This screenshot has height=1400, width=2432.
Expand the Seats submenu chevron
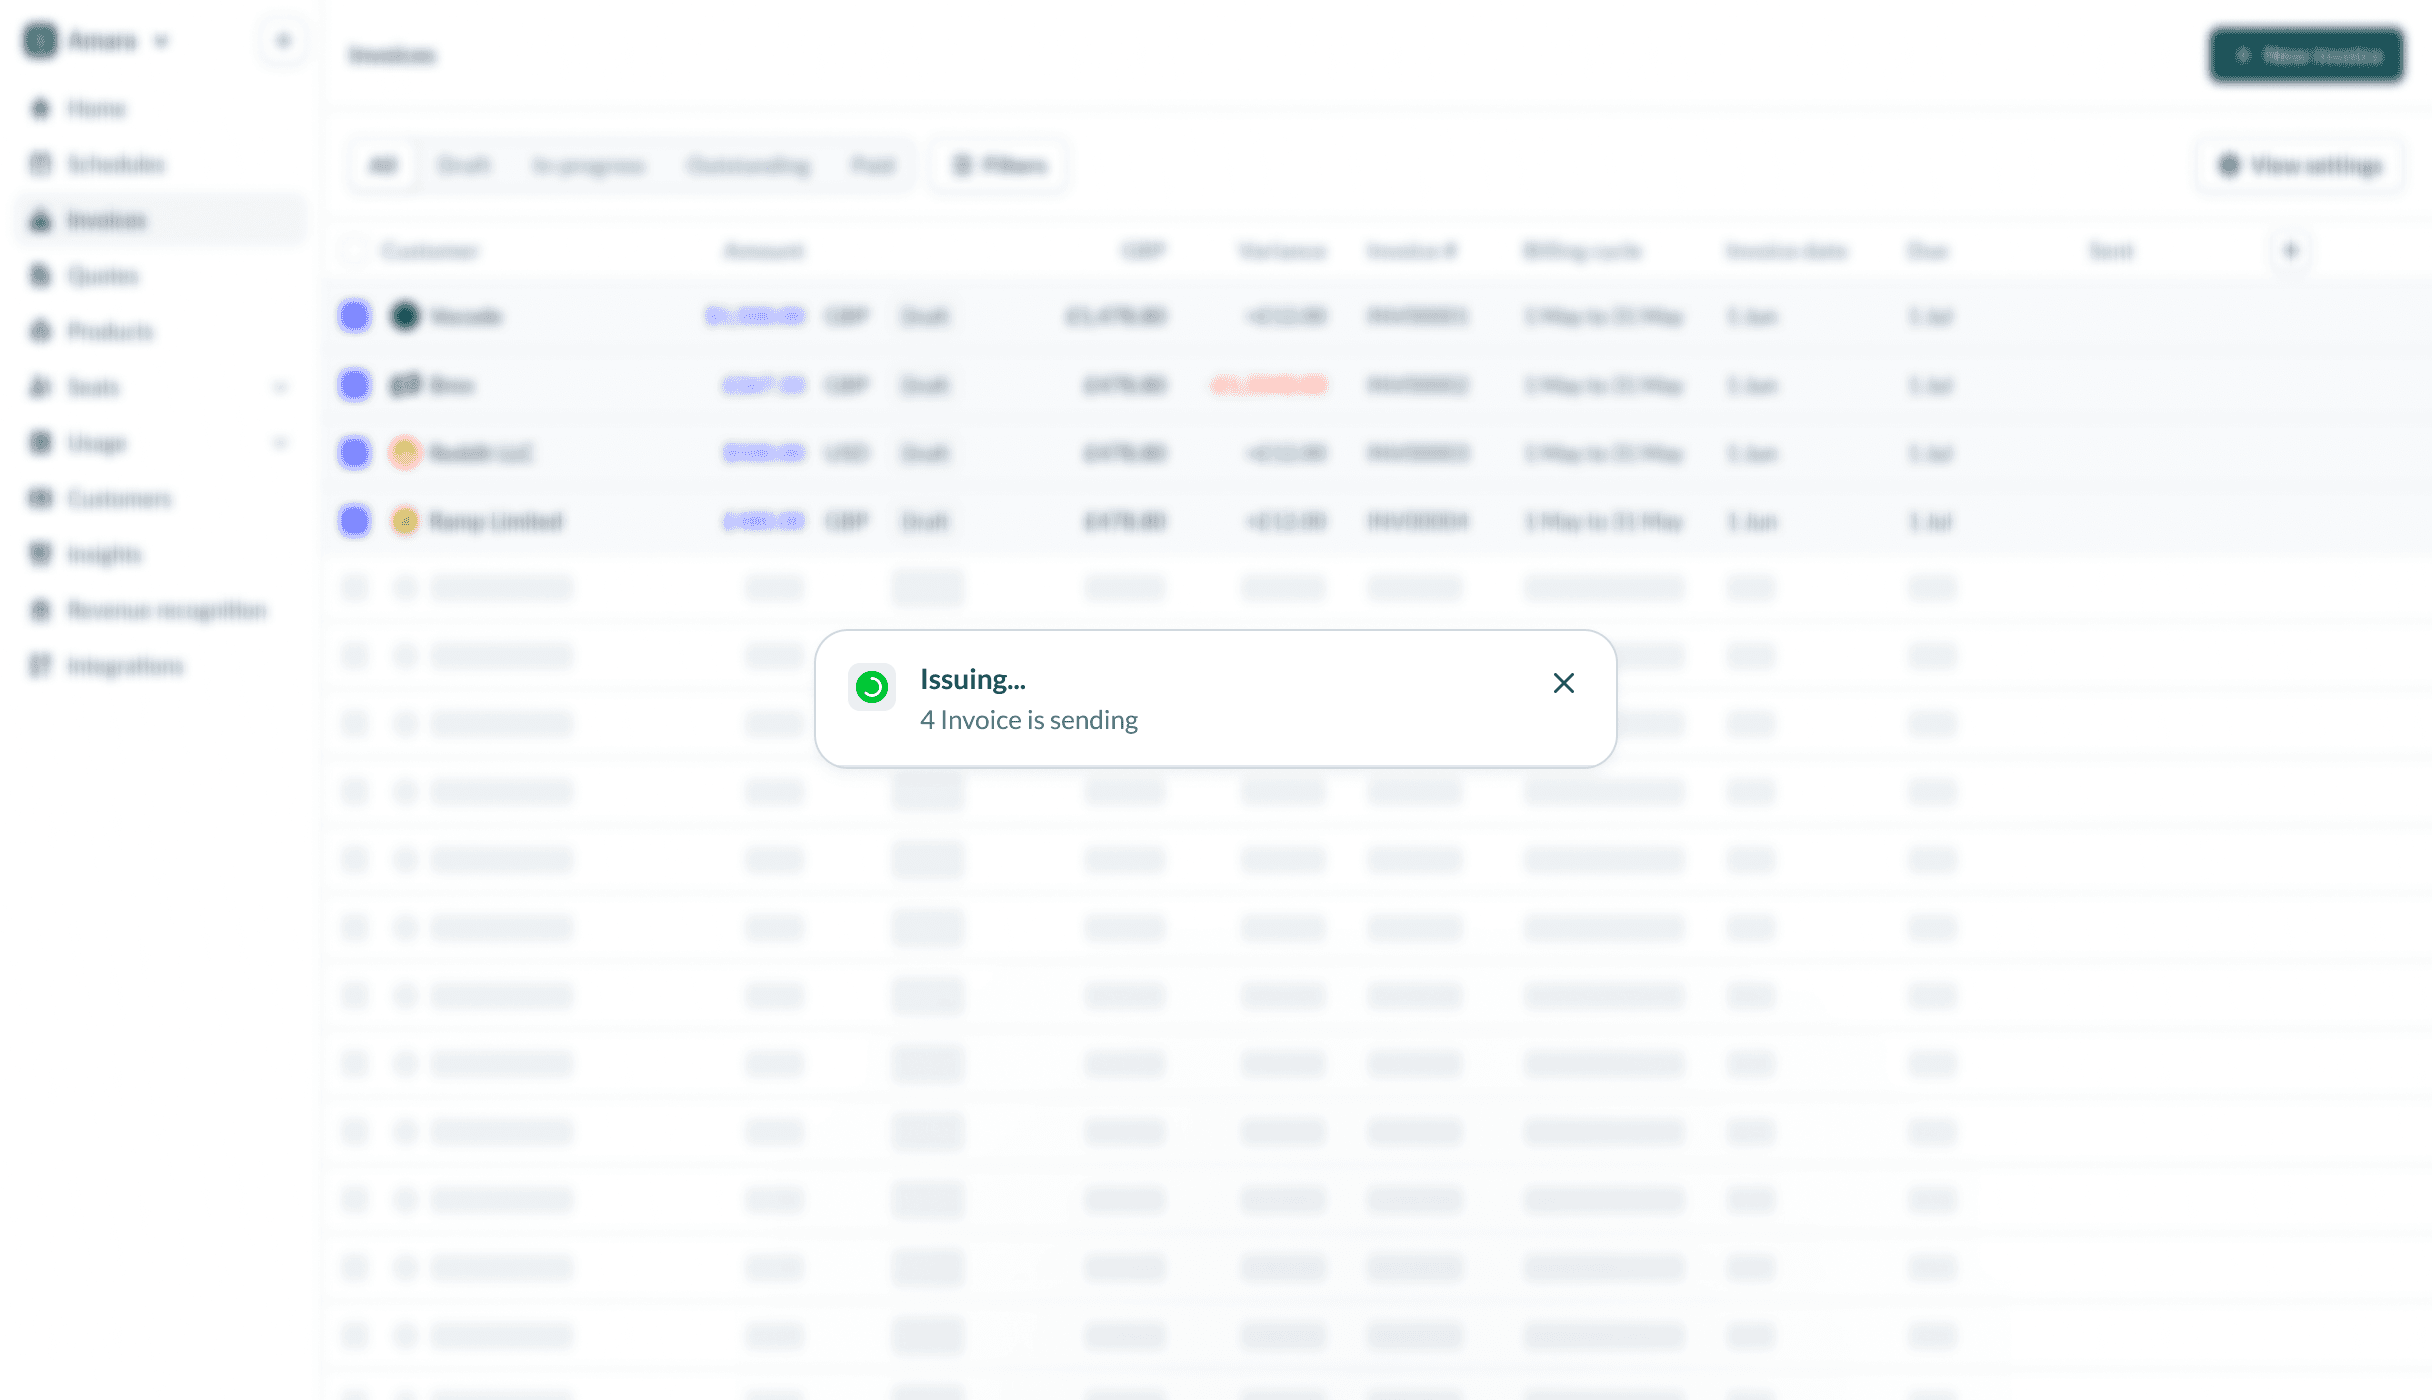(280, 387)
